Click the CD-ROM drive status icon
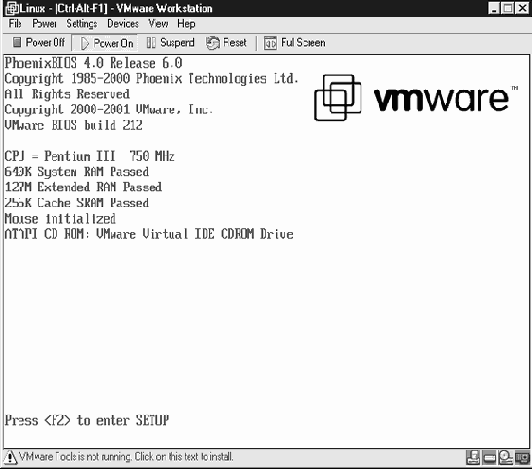532x469 pixels. (505, 457)
